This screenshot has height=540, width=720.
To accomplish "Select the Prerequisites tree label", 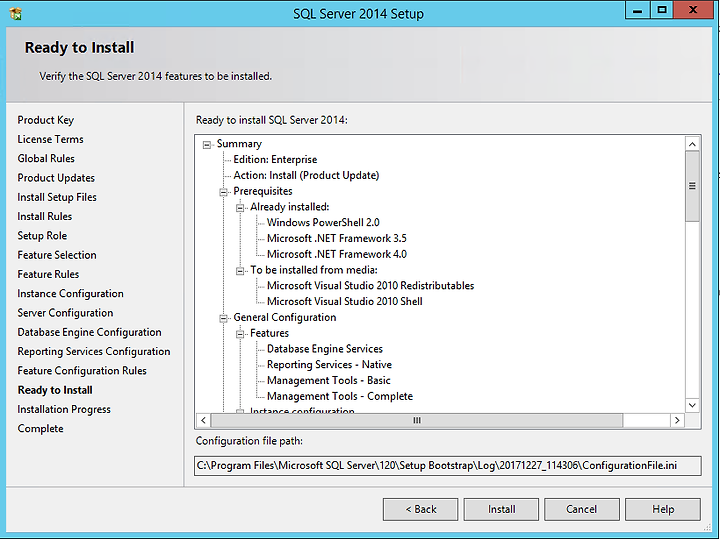I will [263, 191].
